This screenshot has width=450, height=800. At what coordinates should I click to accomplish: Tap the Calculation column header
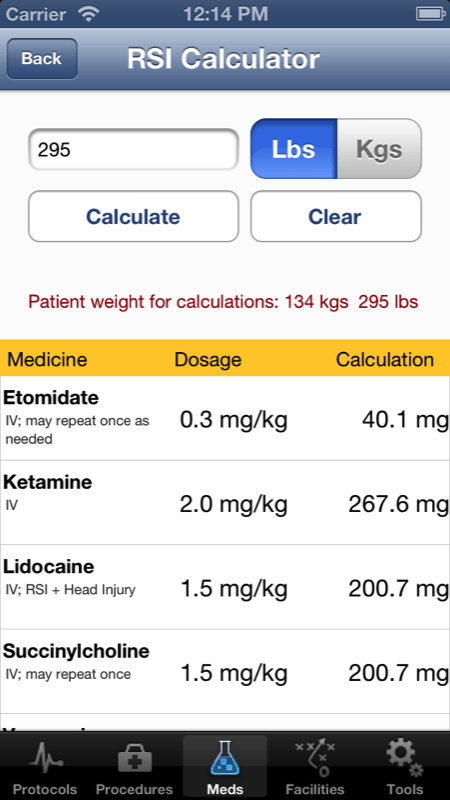385,359
